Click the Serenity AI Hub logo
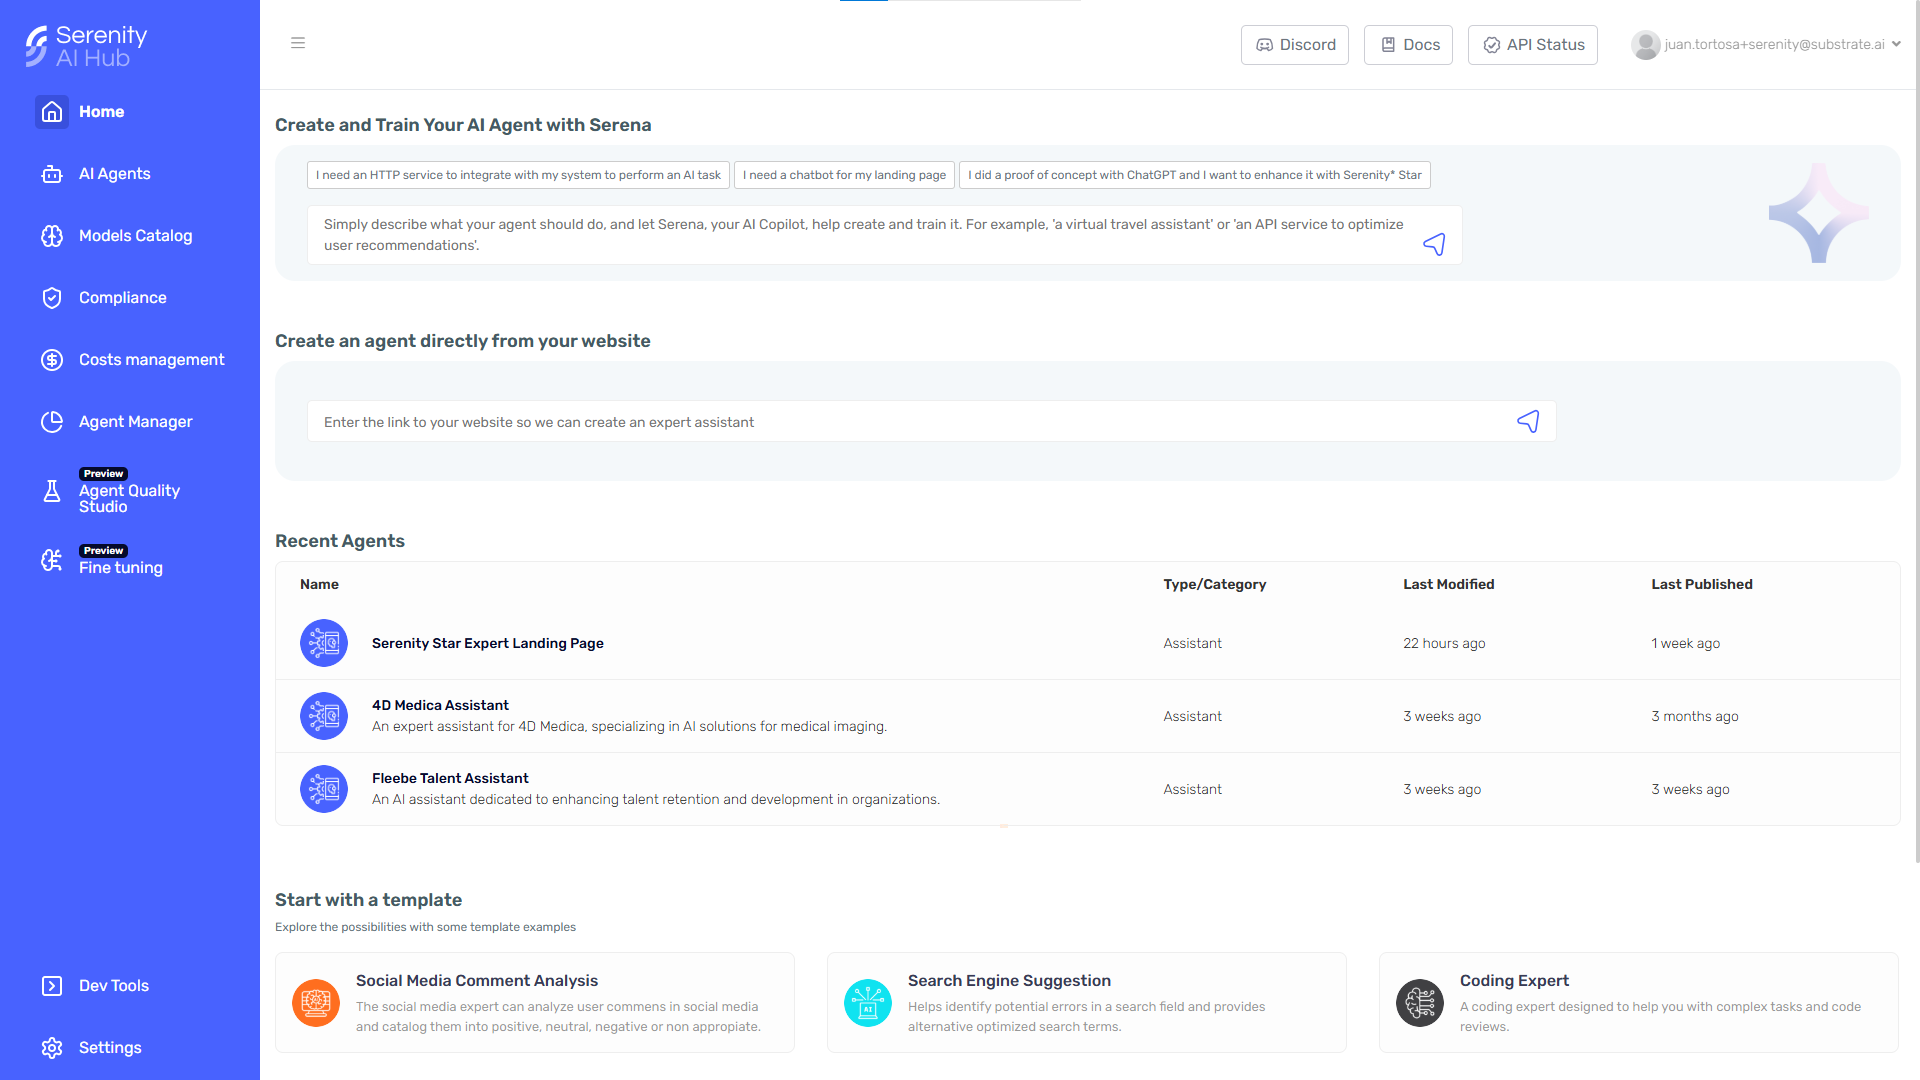 click(x=87, y=46)
